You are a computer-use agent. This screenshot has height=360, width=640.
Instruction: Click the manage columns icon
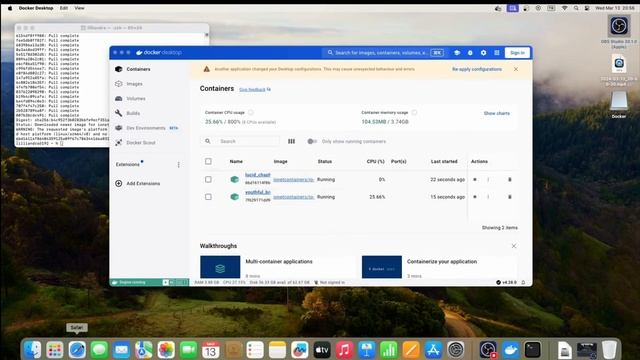(x=291, y=141)
